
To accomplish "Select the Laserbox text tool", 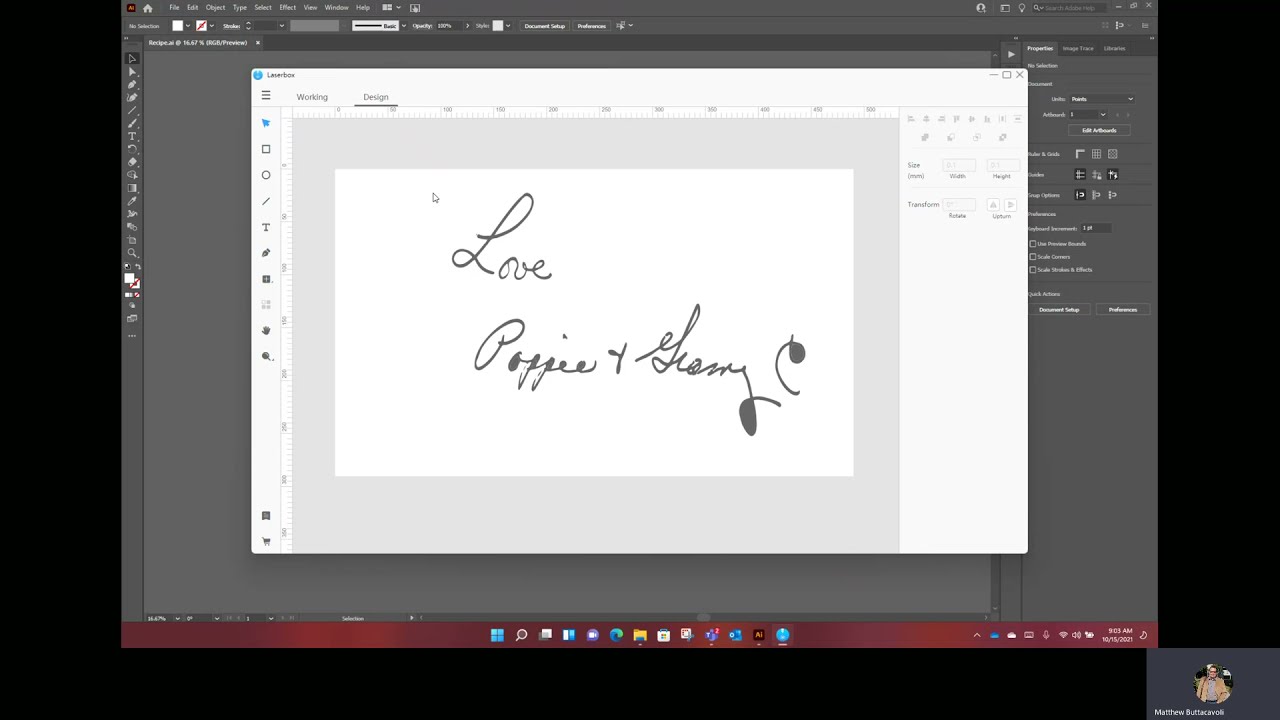I will [266, 227].
